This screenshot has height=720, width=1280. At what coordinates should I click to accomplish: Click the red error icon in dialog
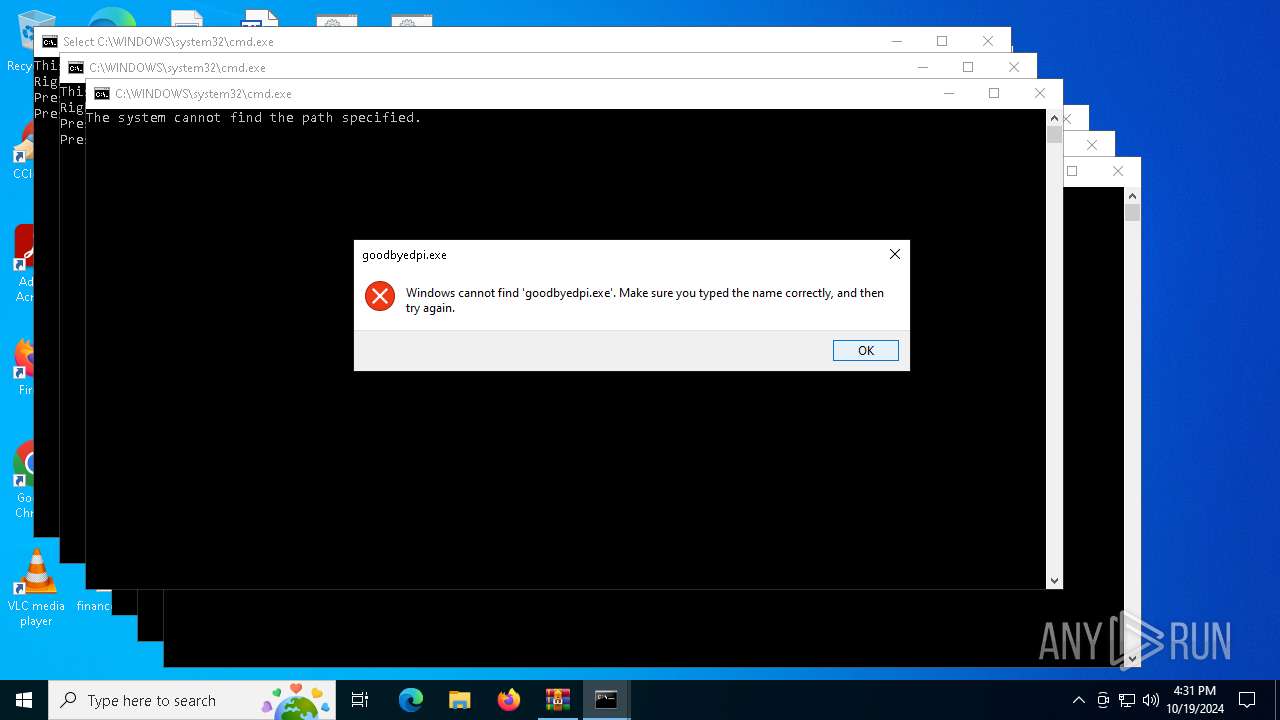tap(380, 296)
